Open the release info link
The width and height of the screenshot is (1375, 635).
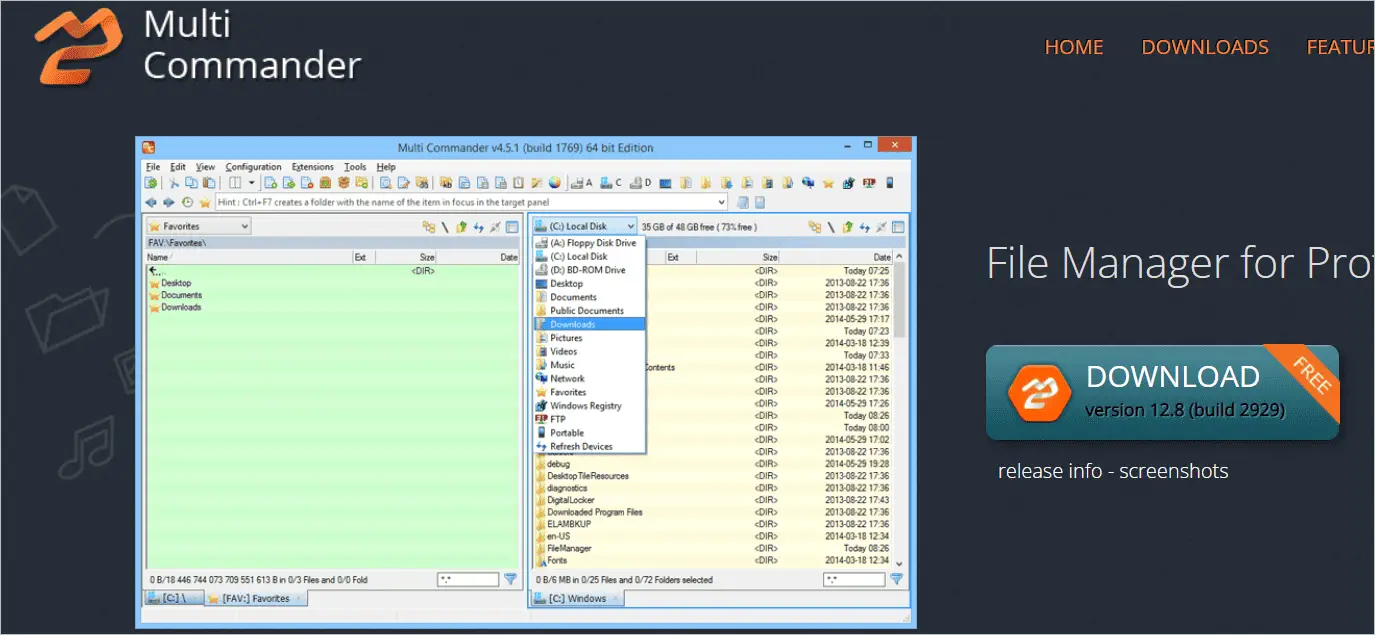pyautogui.click(x=1050, y=471)
